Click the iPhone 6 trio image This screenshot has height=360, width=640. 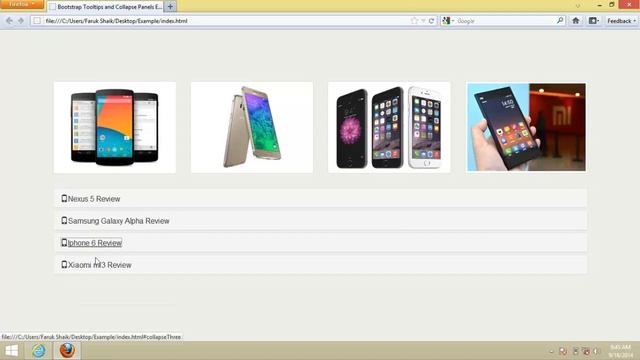click(x=389, y=127)
